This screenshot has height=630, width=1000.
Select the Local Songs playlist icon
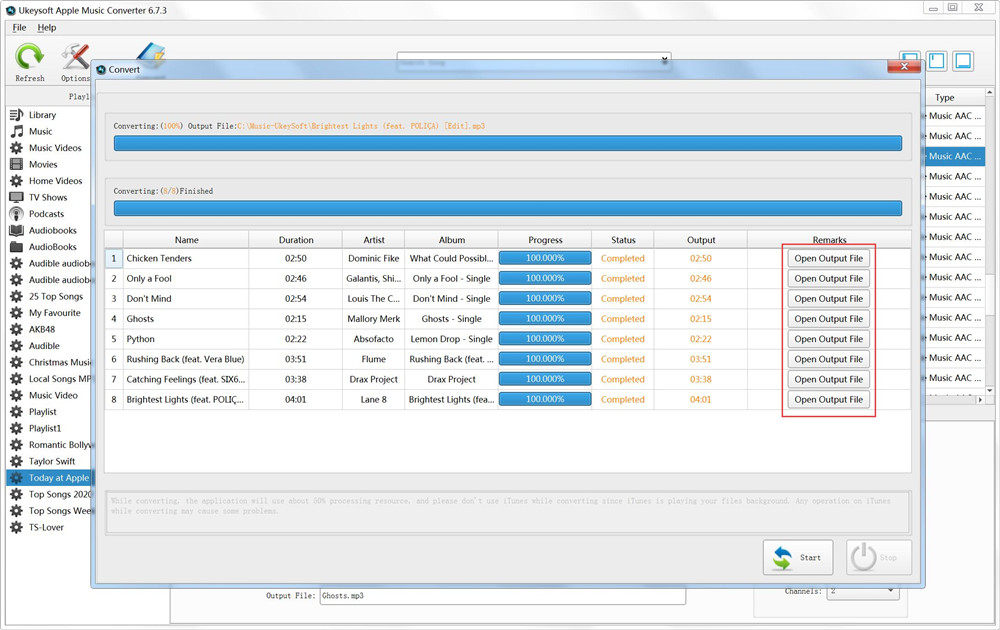[x=17, y=379]
